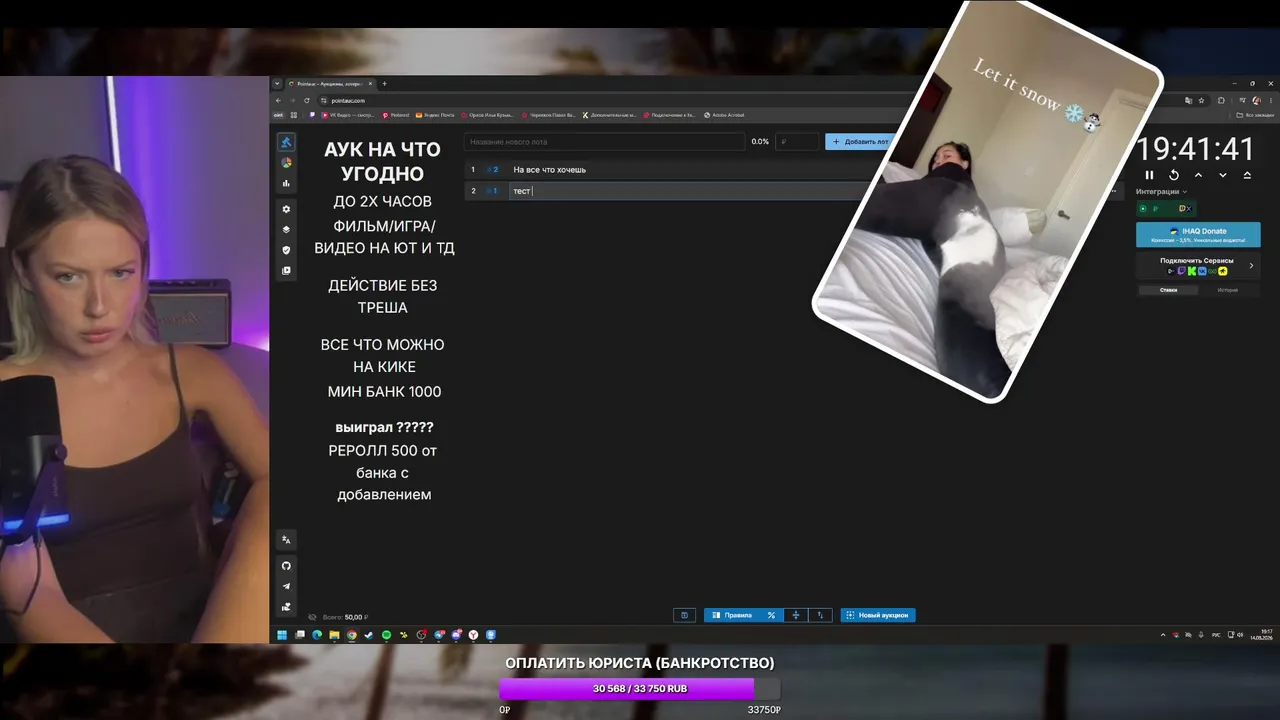1280x720 pixels.
Task: Open the wheel of fortune sidebar icon
Action: coord(286,163)
